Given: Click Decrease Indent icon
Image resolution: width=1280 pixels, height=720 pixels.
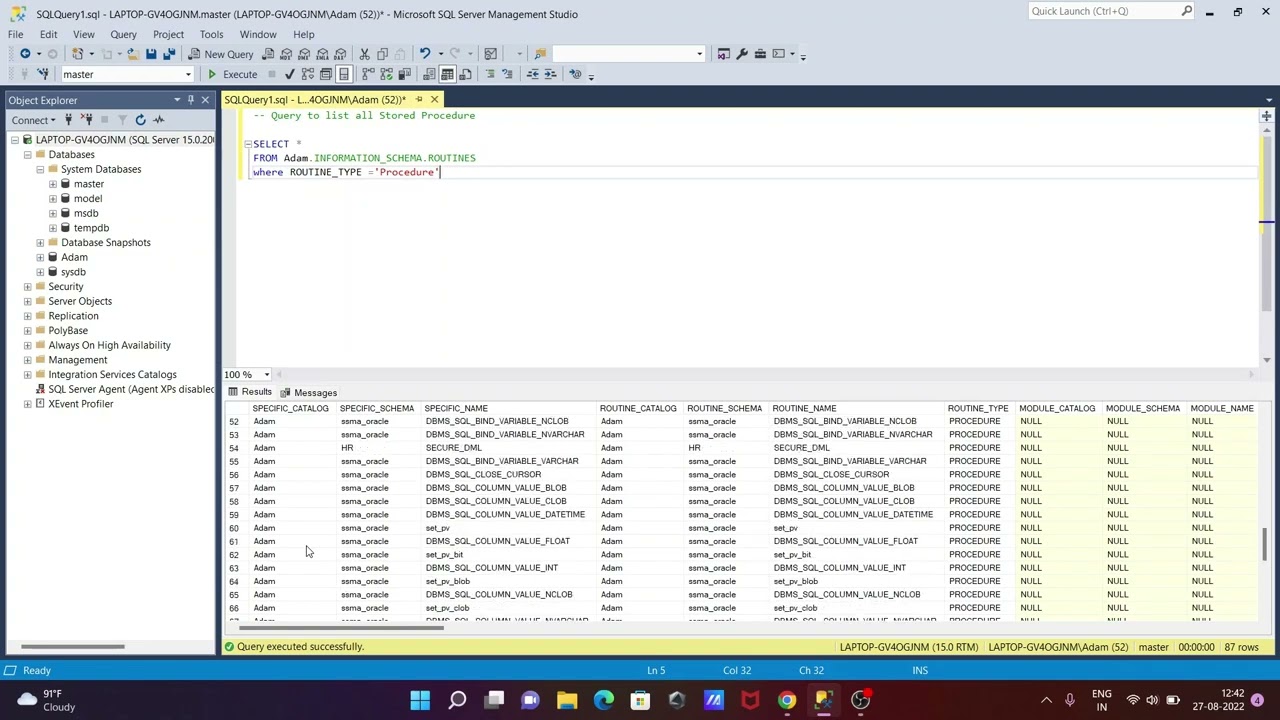Looking at the screenshot, I should coord(532,74).
